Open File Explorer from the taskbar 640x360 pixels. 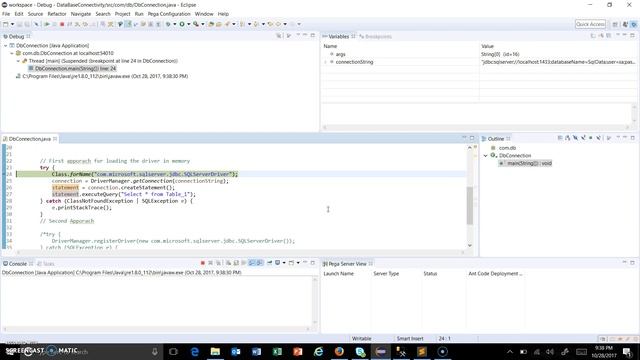215,351
